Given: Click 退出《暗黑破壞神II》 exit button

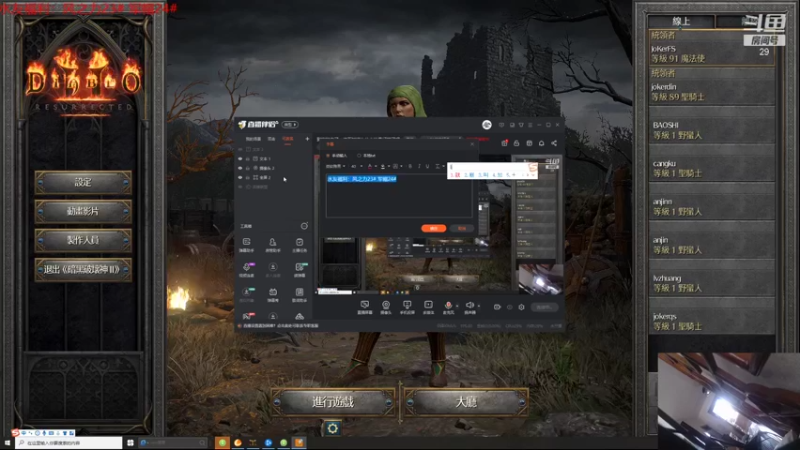Looking at the screenshot, I should 83,269.
